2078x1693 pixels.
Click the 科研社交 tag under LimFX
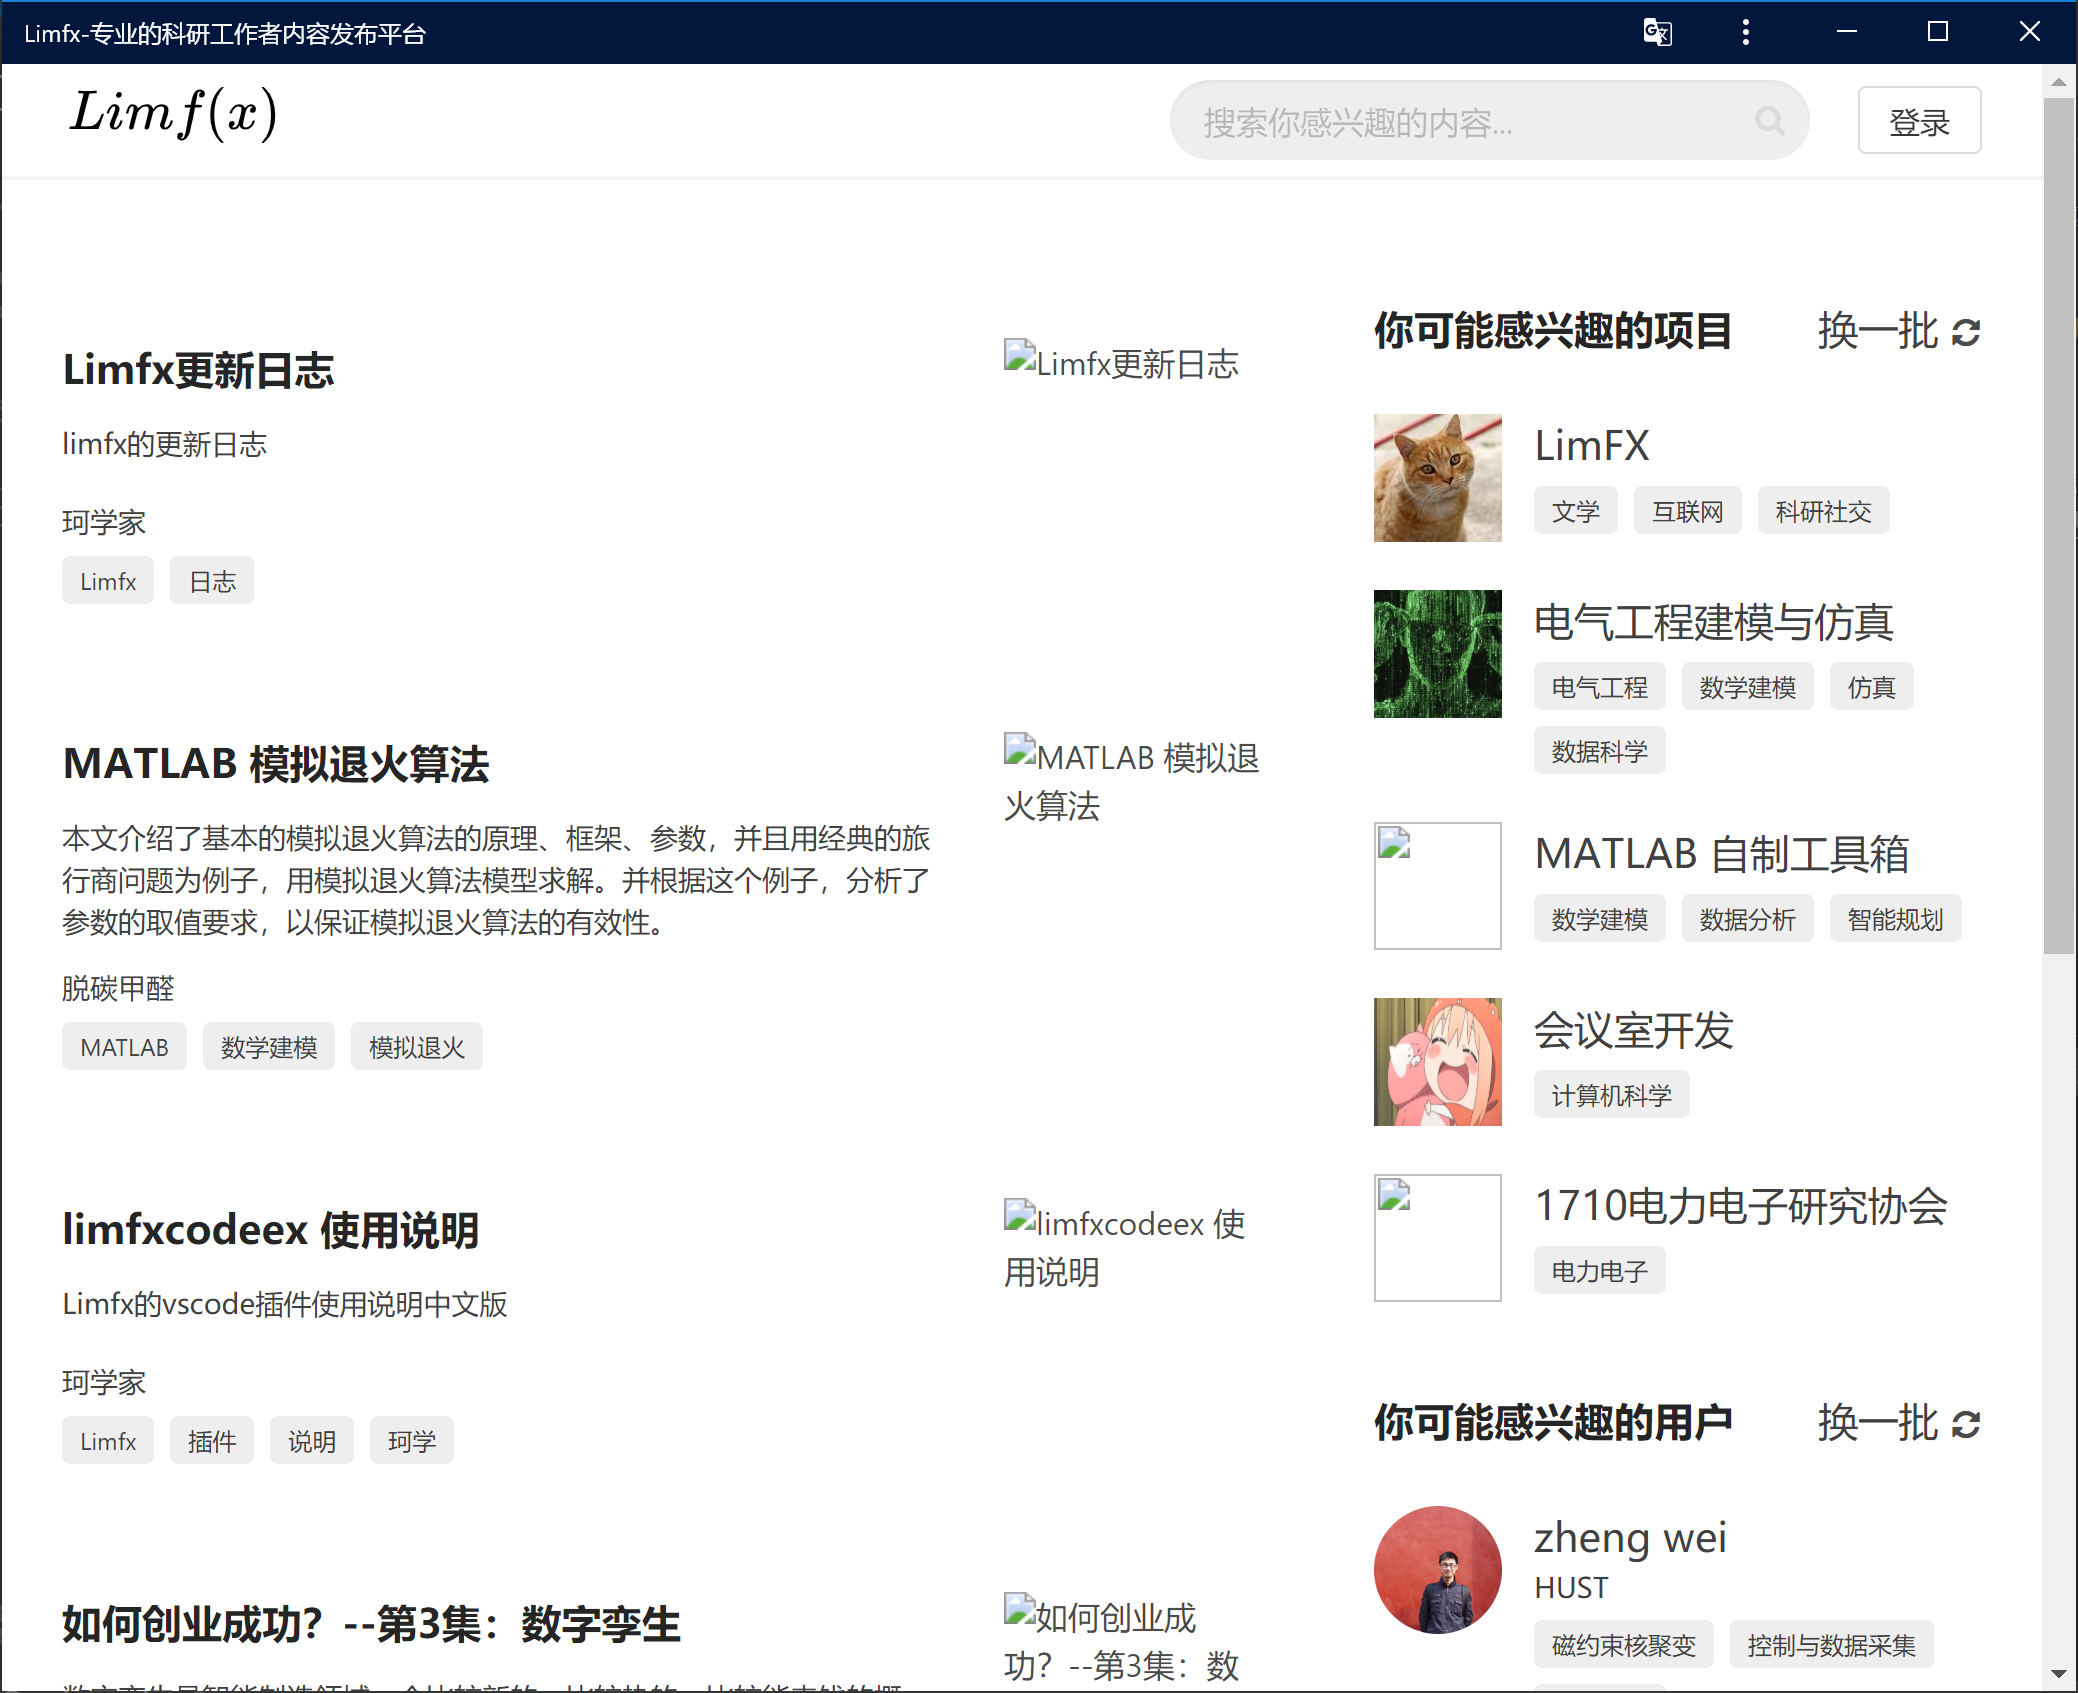pos(1822,512)
